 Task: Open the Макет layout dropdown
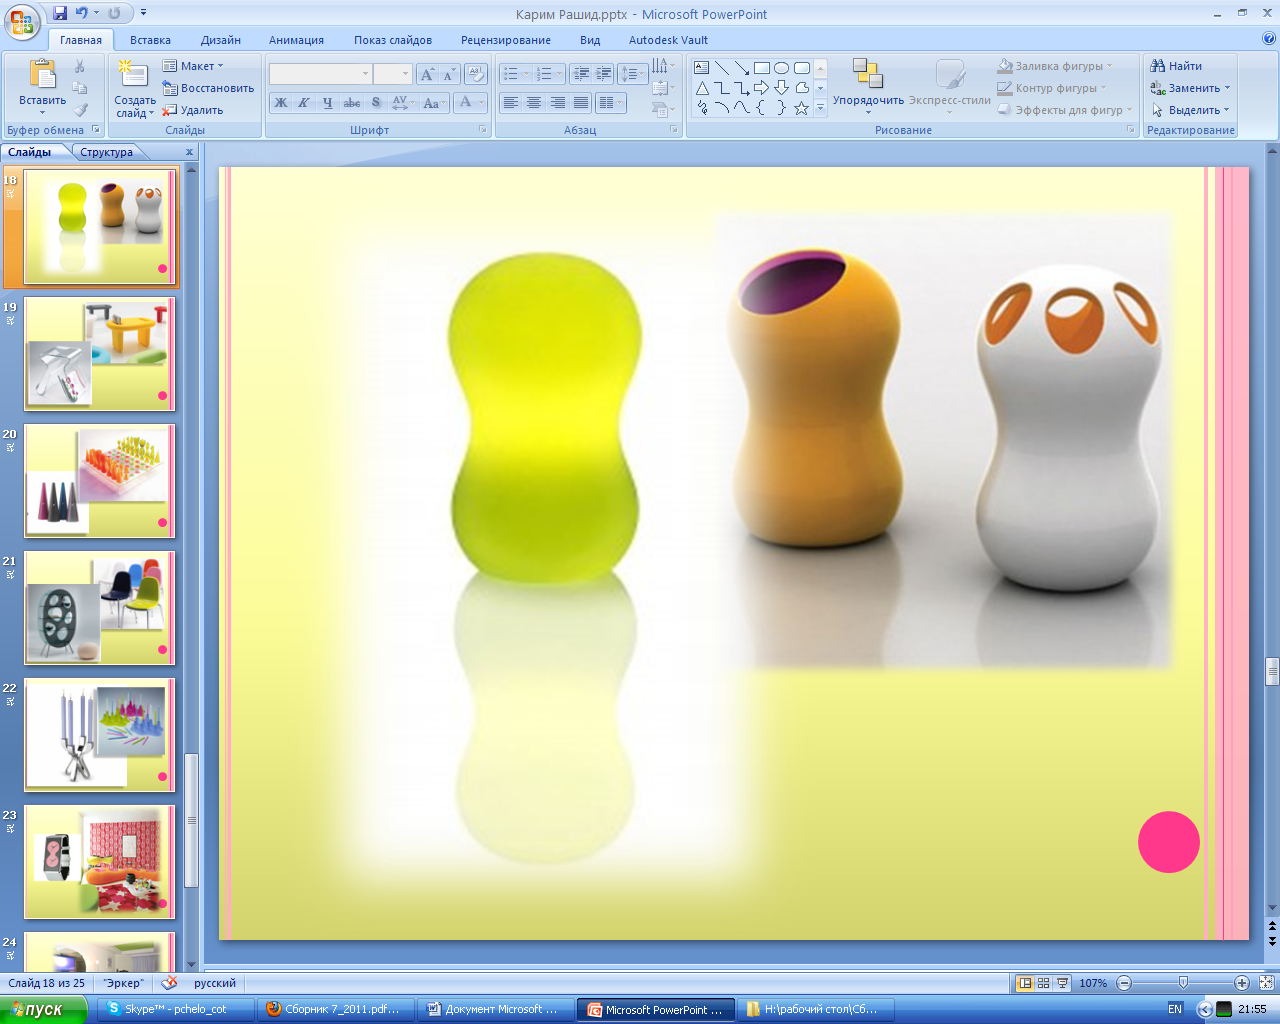(194, 66)
